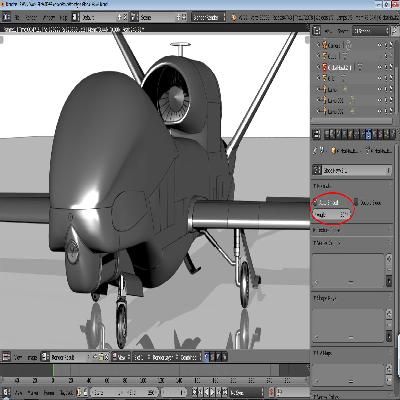Click the screen layout browse icon
400x400 pixels.
(76, 17)
